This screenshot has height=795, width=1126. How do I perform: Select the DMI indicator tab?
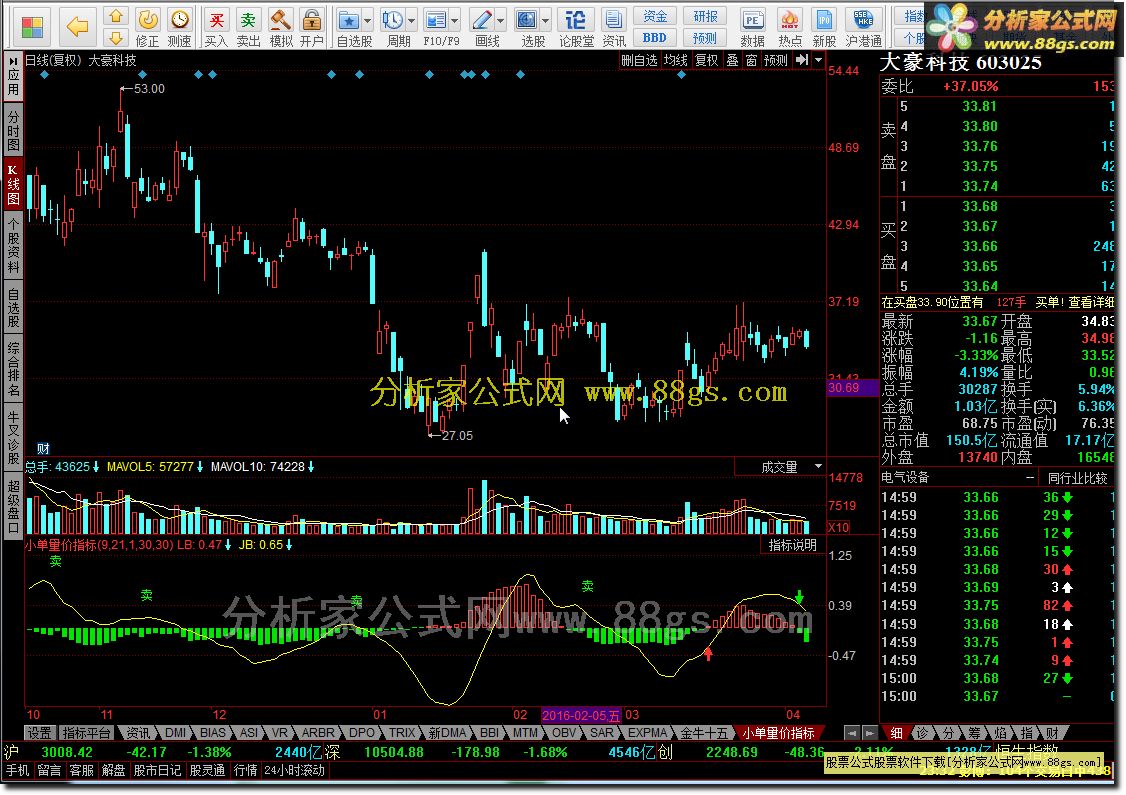(x=175, y=733)
